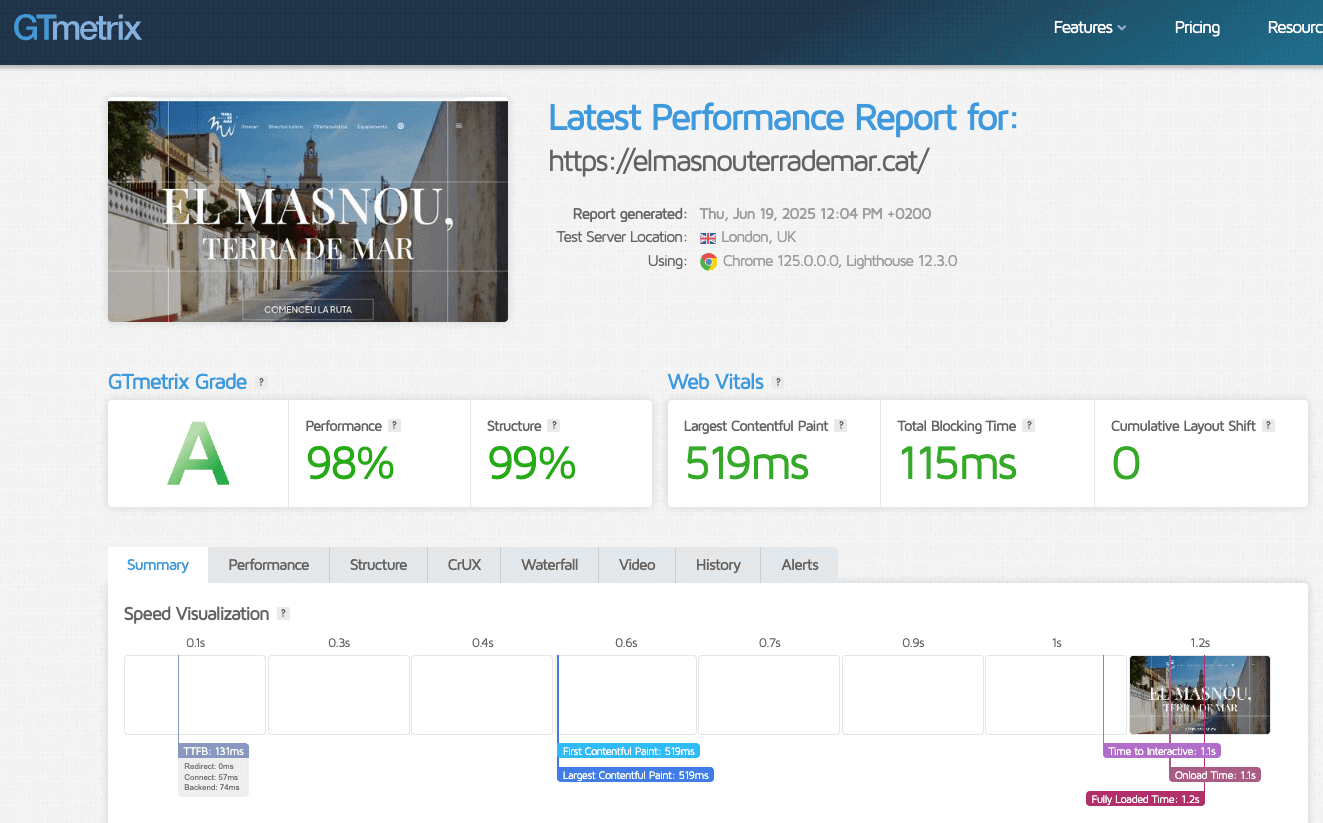Click help icon beside Performance score
This screenshot has height=823, width=1323.
(394, 425)
